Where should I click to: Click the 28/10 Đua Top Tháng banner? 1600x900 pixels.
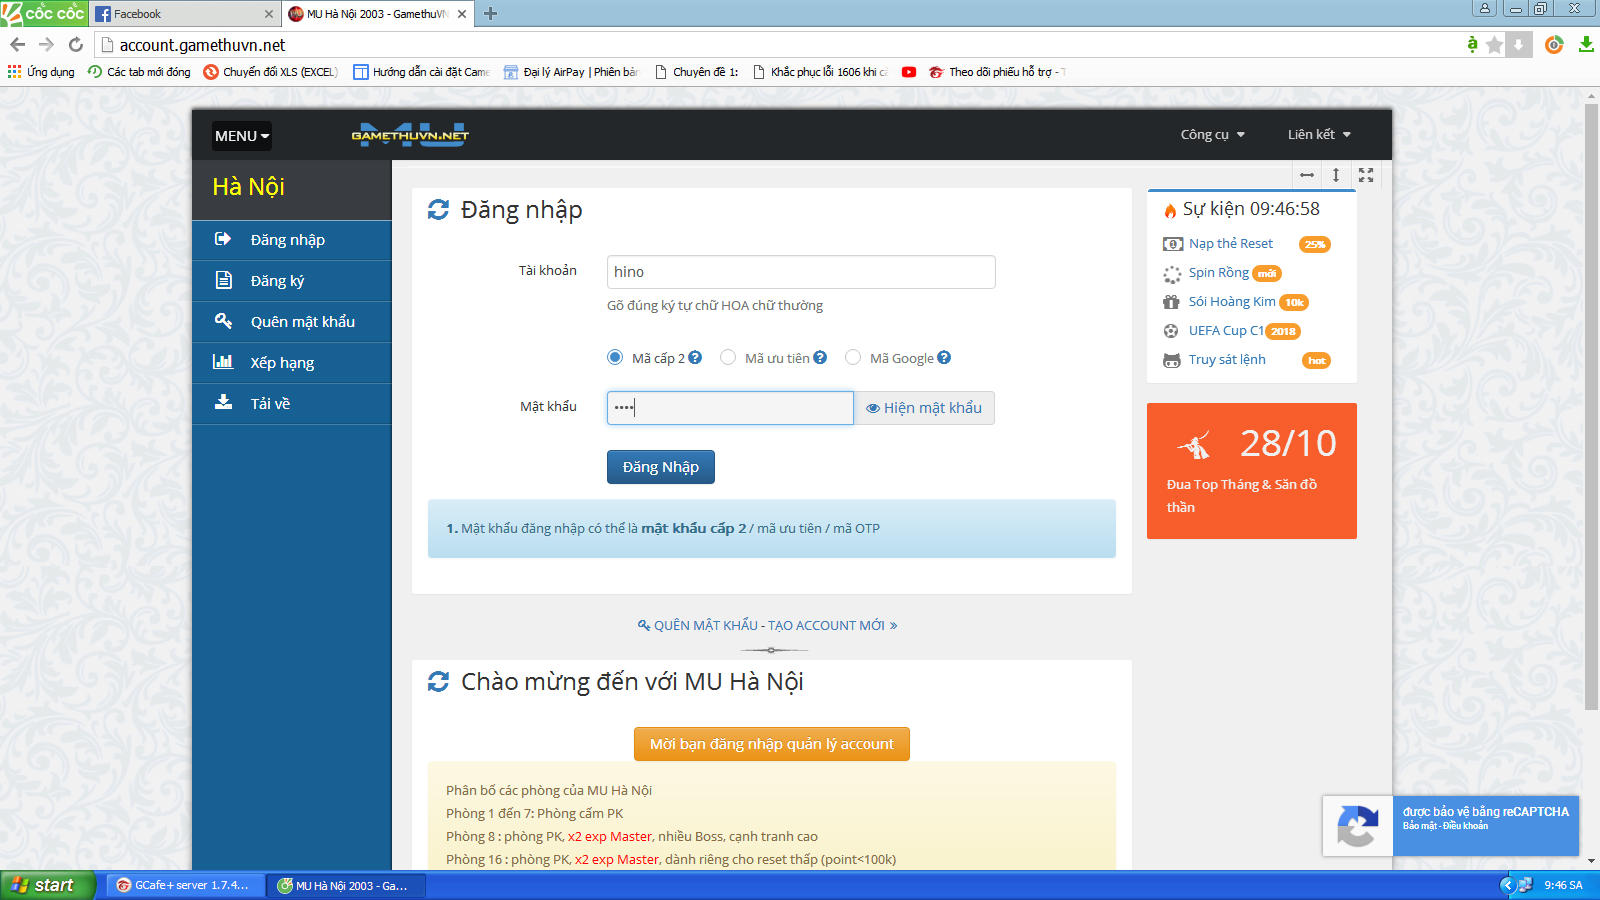pos(1252,471)
